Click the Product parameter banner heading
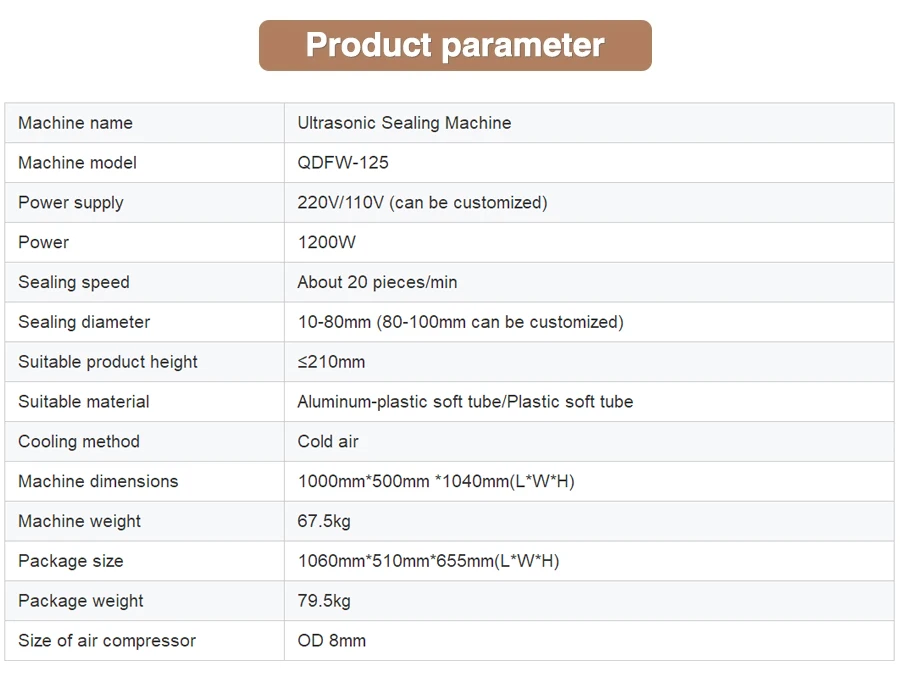The width and height of the screenshot is (900, 693). tap(455, 45)
